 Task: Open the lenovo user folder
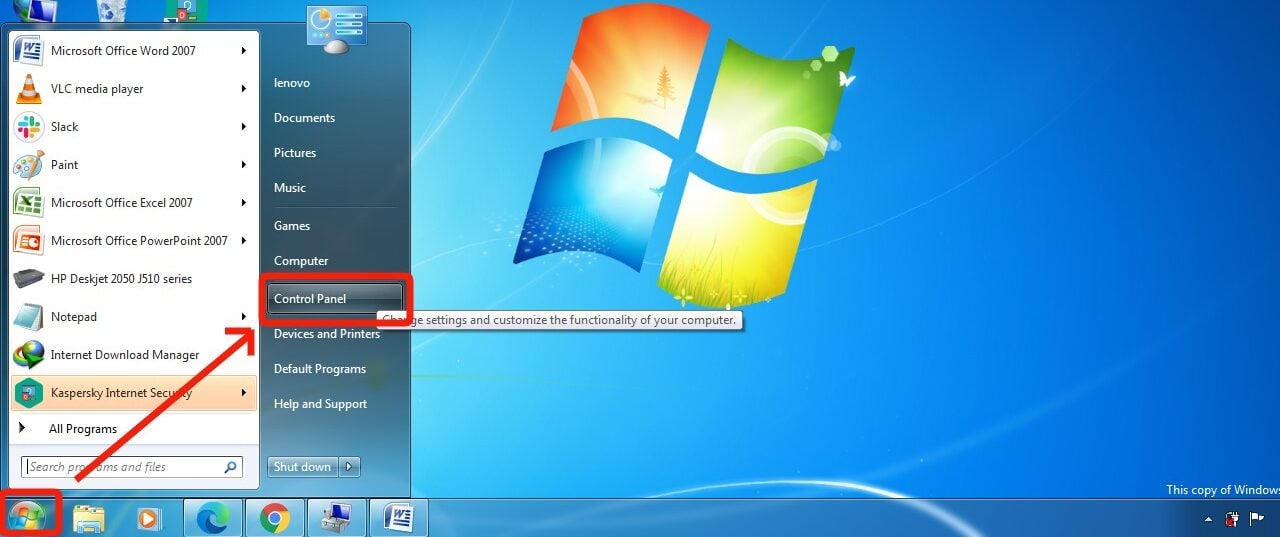tap(292, 83)
